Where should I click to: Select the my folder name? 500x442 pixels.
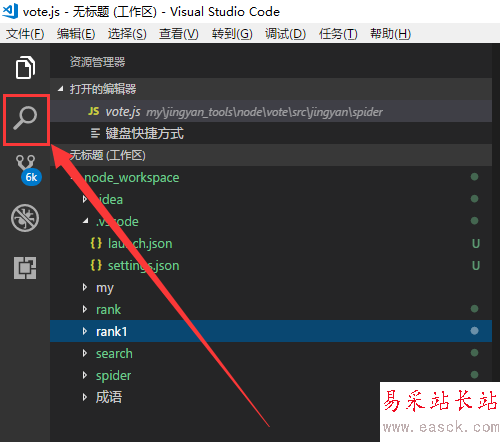coord(105,288)
